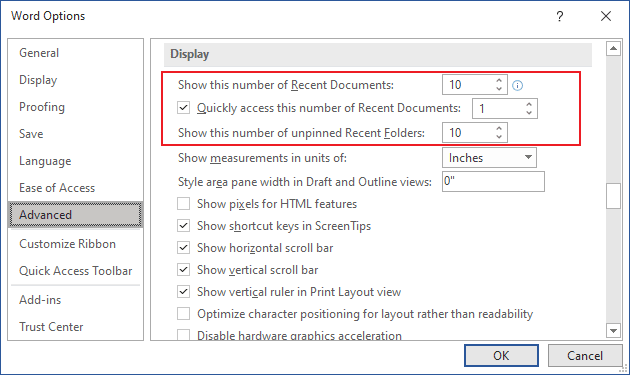Uncheck Show shortcut keys in ScreenTips
The height and width of the screenshot is (375, 630).
[x=184, y=226]
